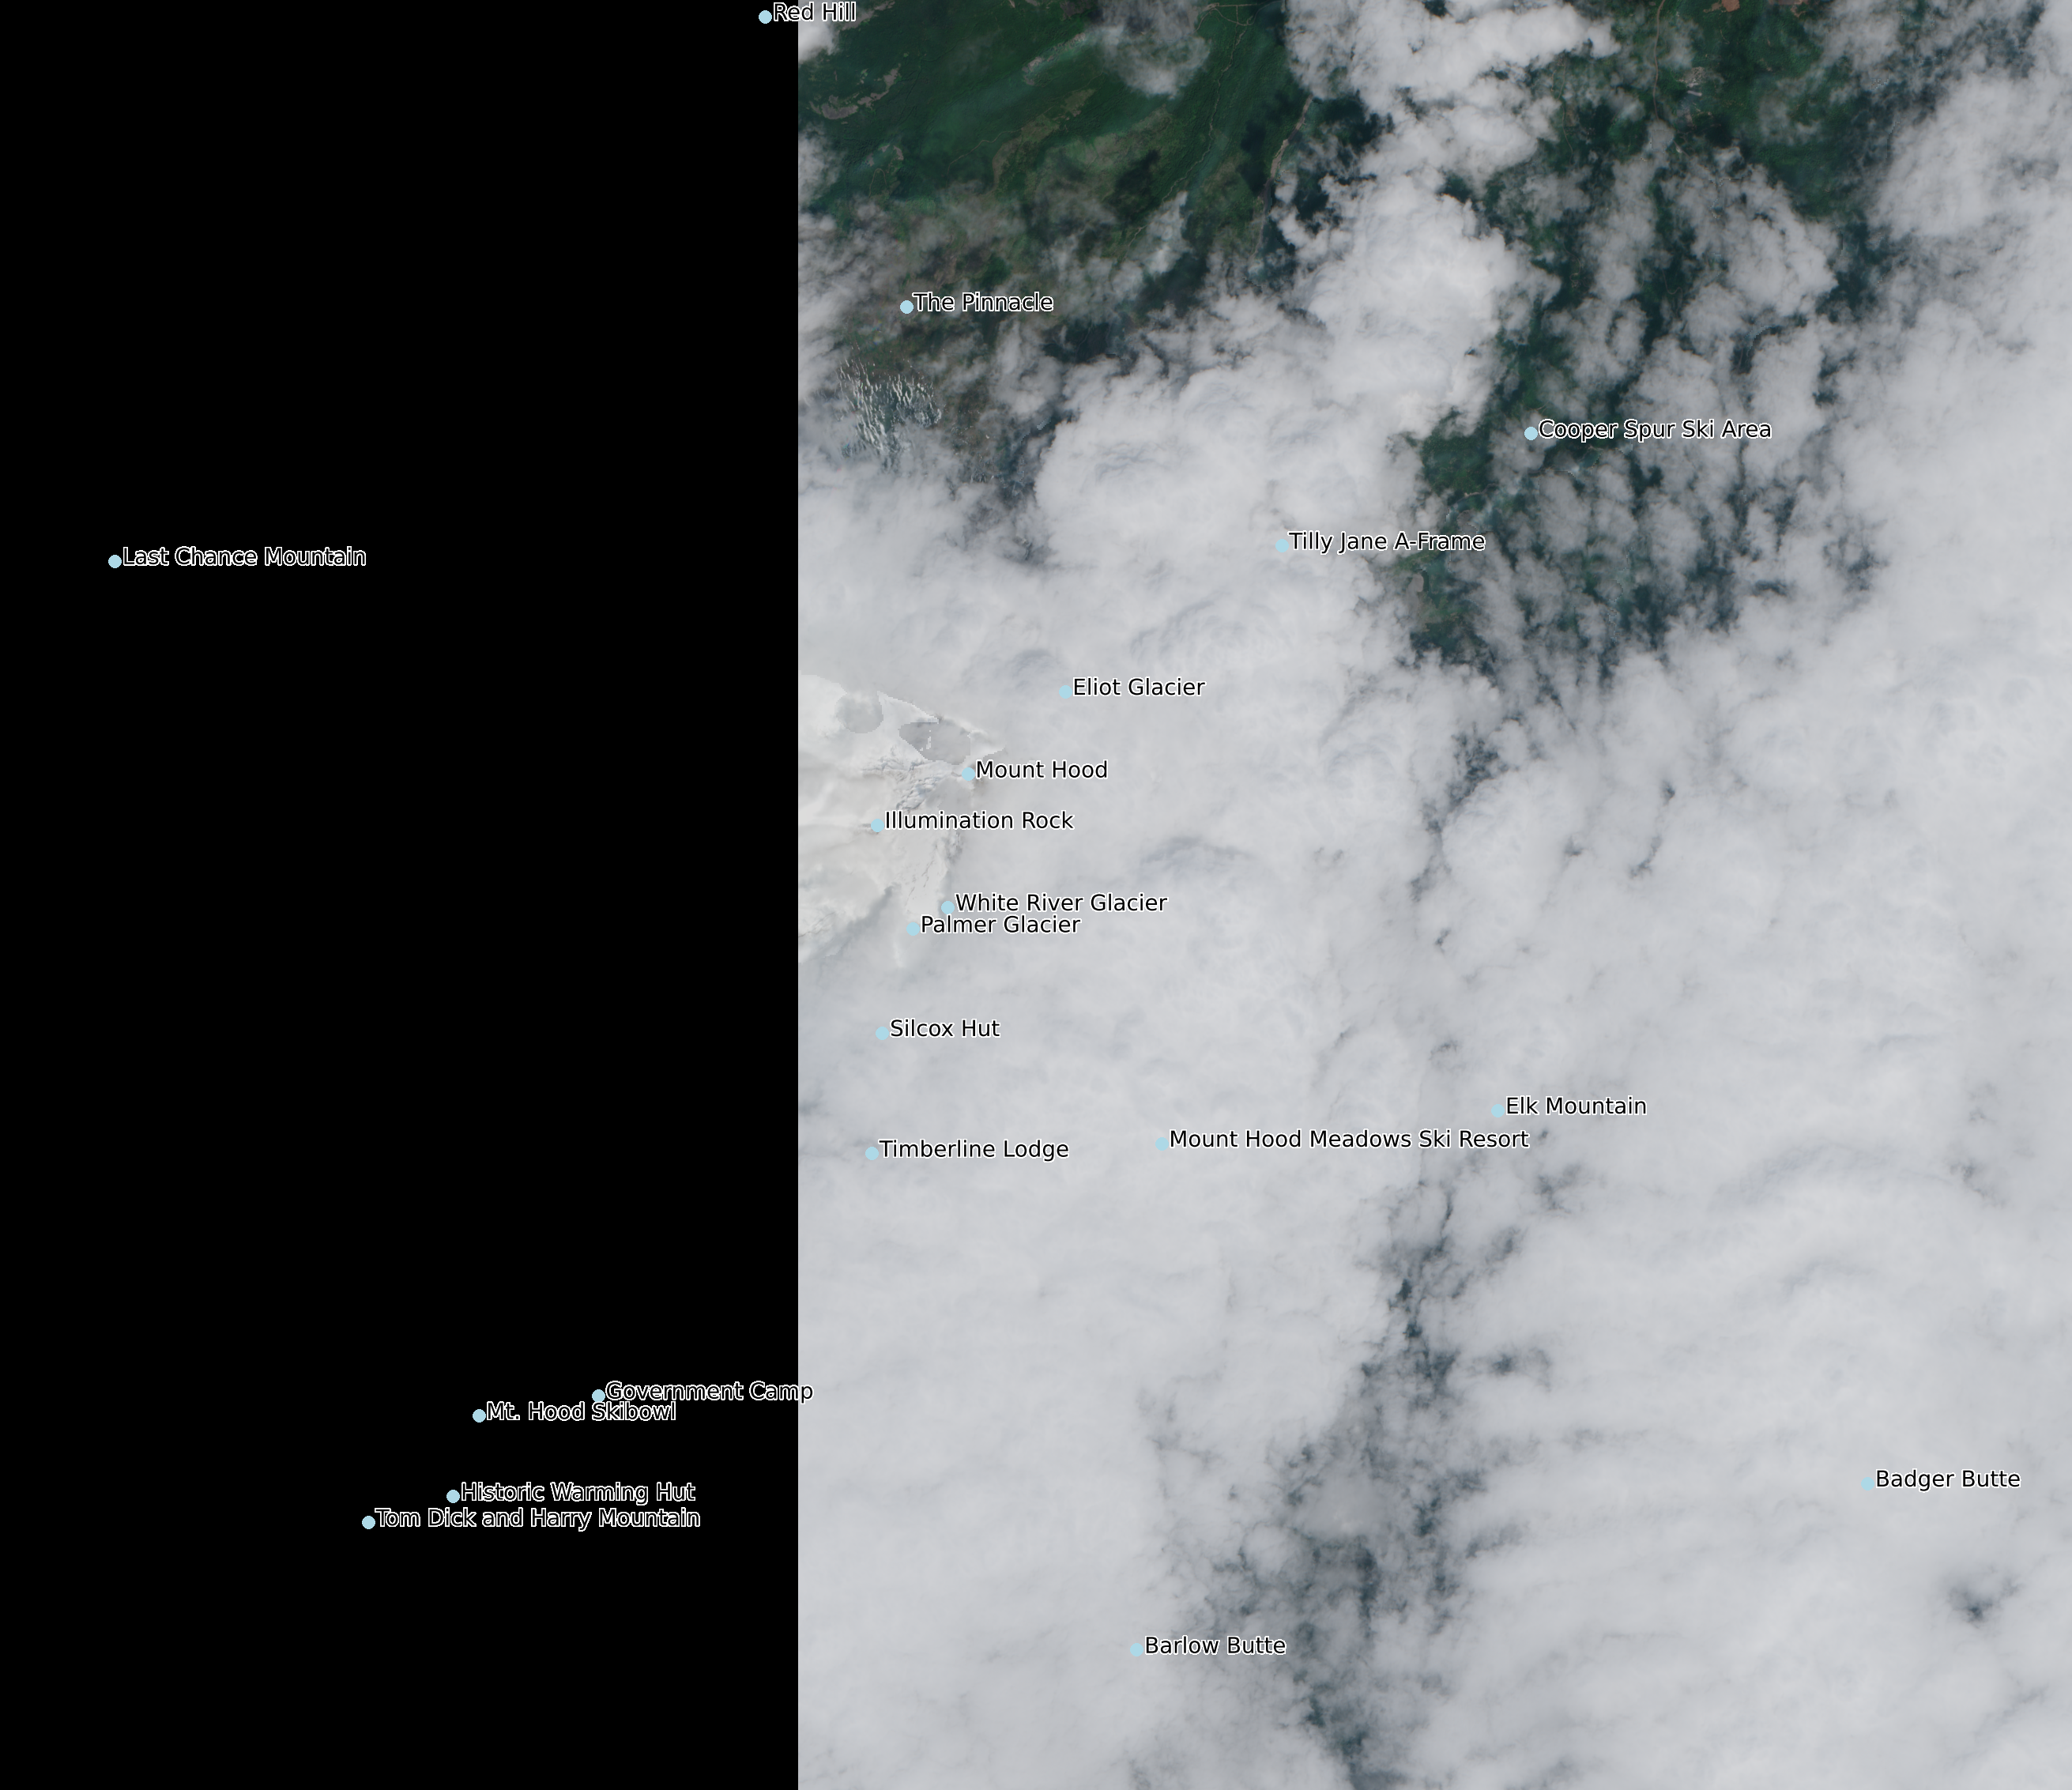Select the Government Camp marker
This screenshot has height=1790, width=2072.
coord(598,1396)
